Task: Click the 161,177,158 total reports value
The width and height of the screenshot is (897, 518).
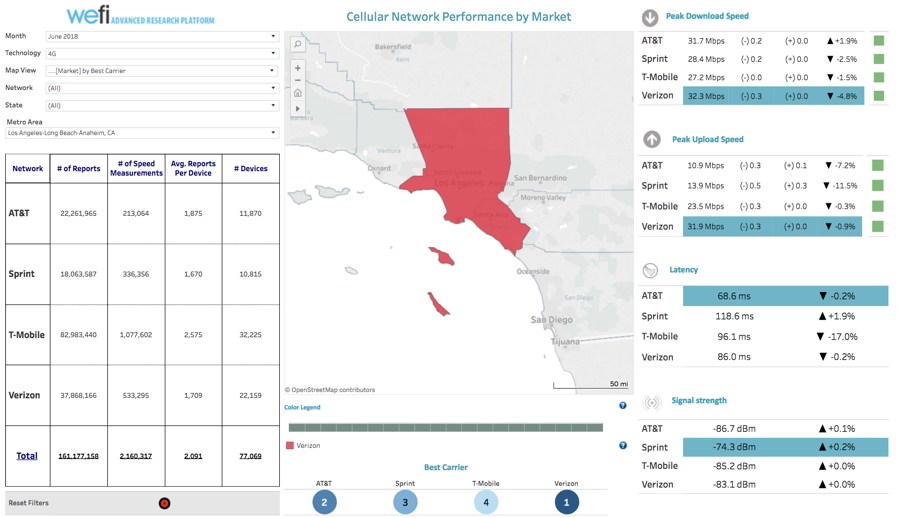Action: [78, 456]
